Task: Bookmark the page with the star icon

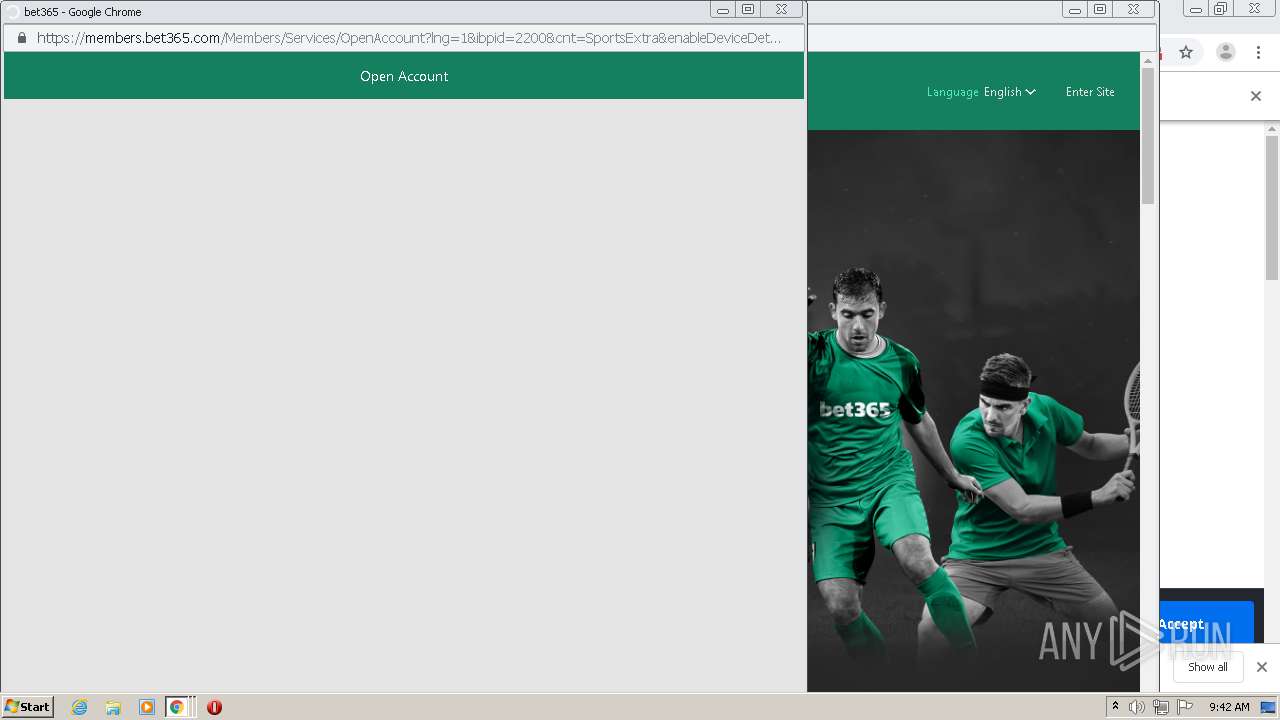Action: point(1186,52)
